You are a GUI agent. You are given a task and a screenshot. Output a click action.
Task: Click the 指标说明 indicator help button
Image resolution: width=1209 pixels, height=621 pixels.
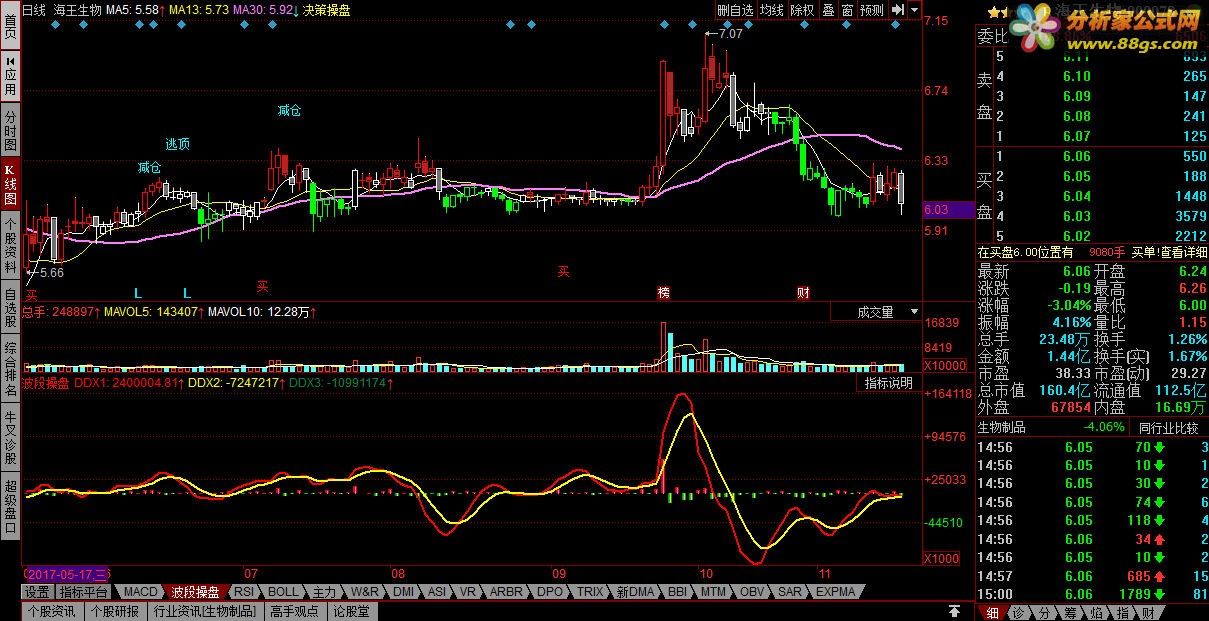coord(889,383)
